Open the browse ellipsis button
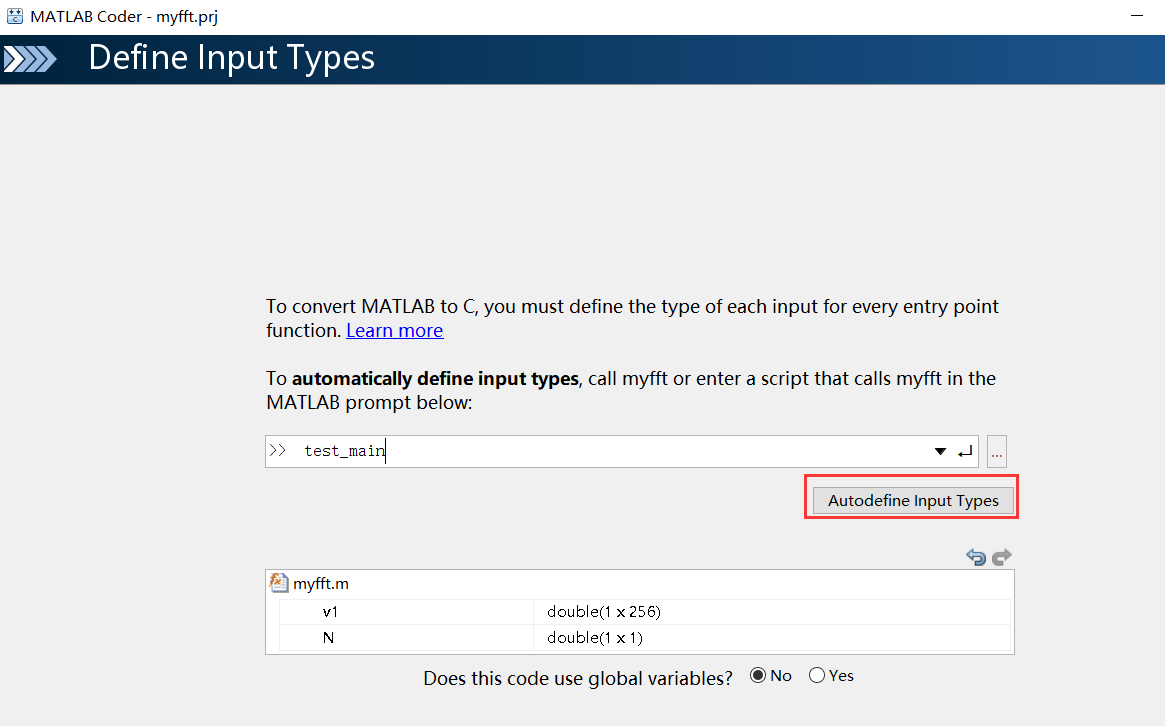 996,452
